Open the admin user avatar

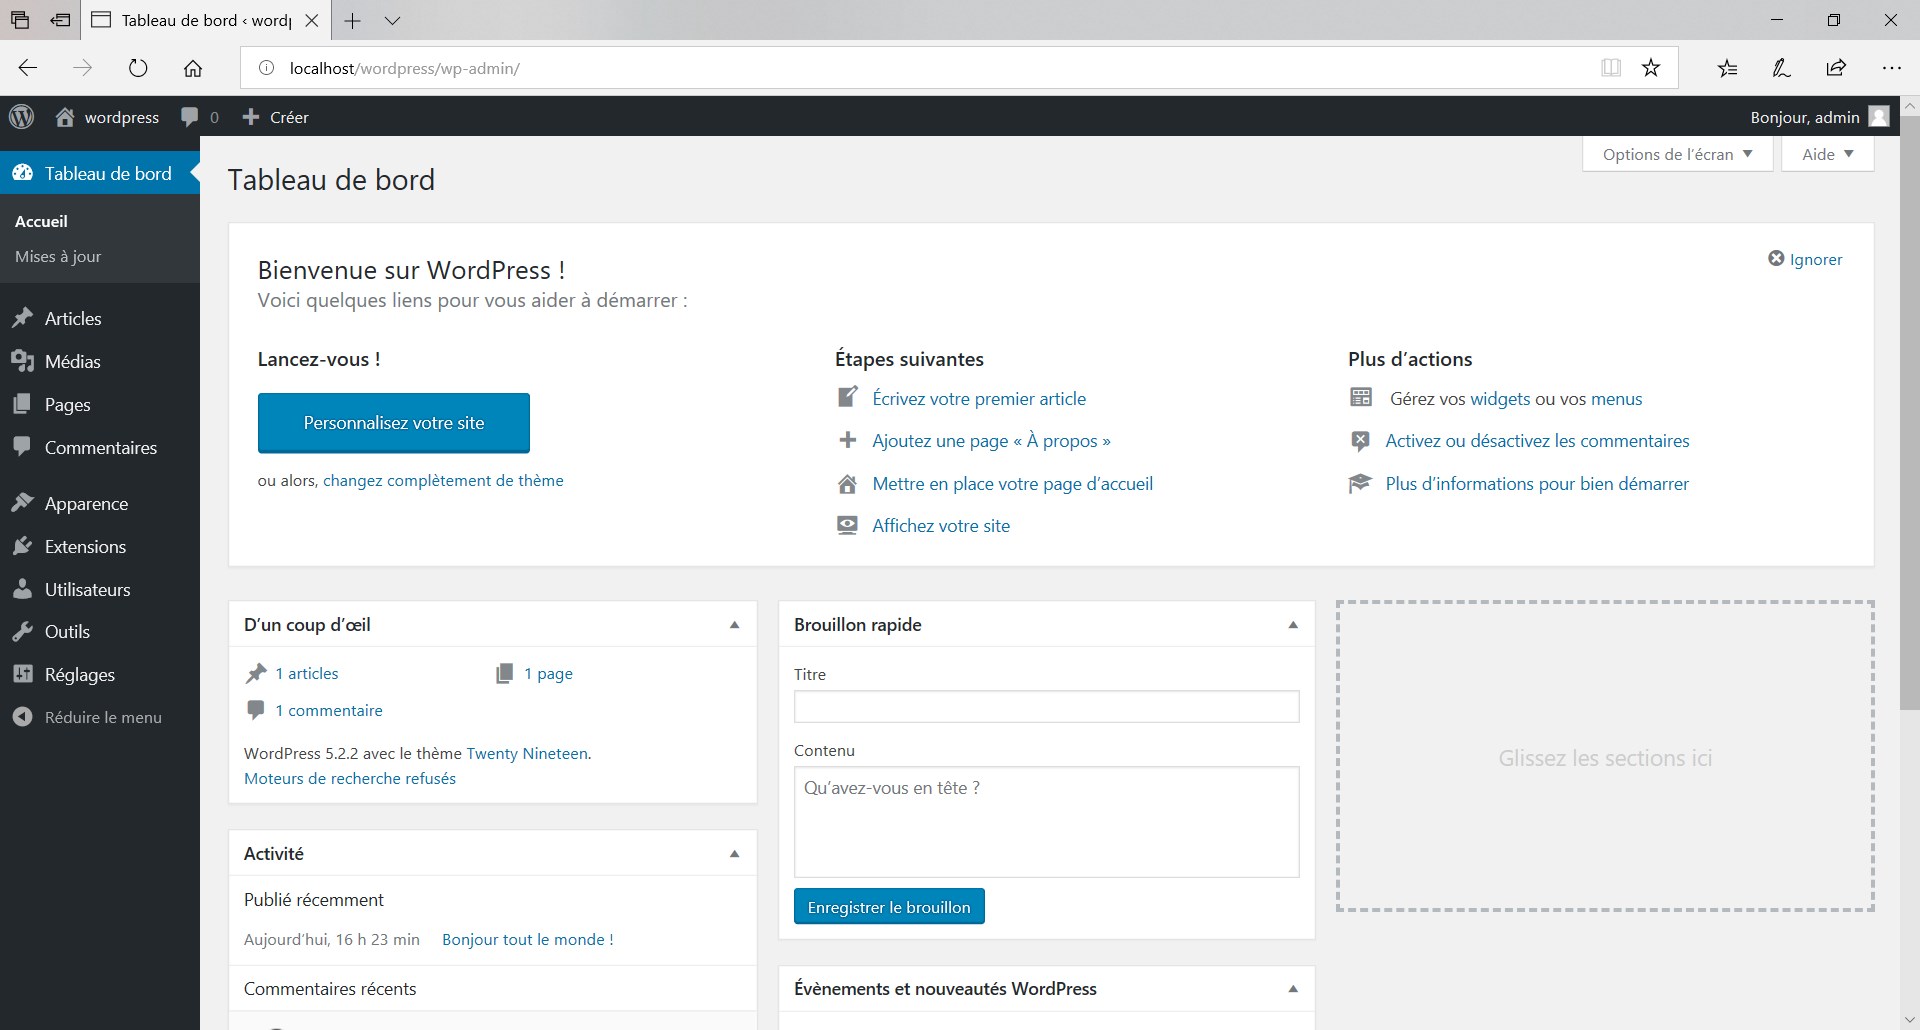click(1879, 117)
